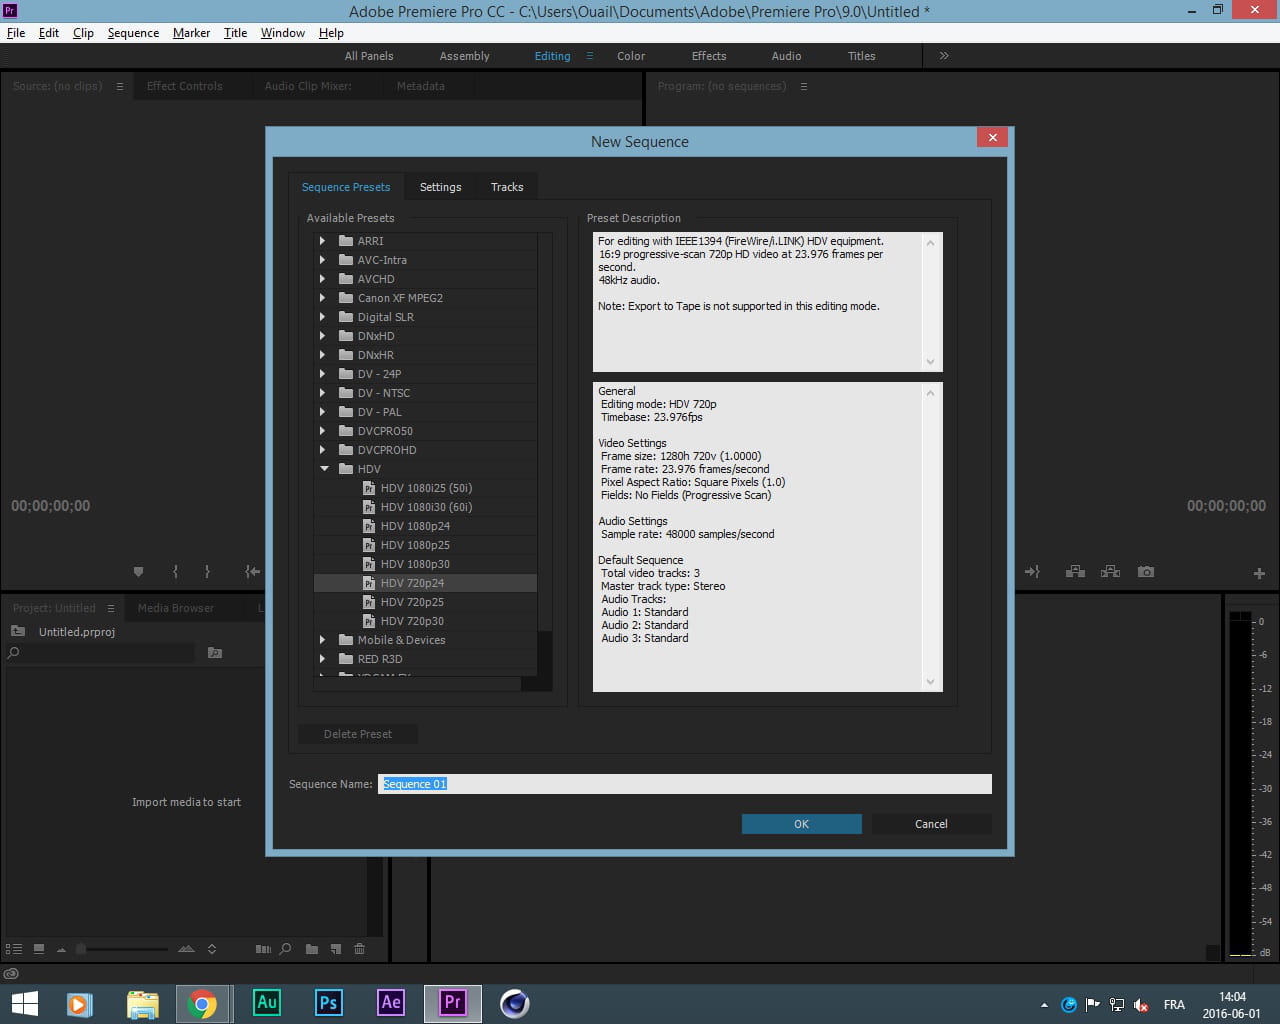Expand the AVC-Intra preset folder

(322, 260)
